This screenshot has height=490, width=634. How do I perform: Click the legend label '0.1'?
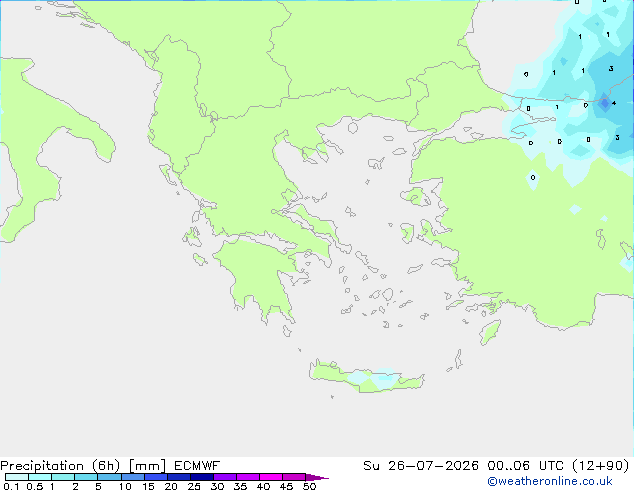[x=11, y=486]
